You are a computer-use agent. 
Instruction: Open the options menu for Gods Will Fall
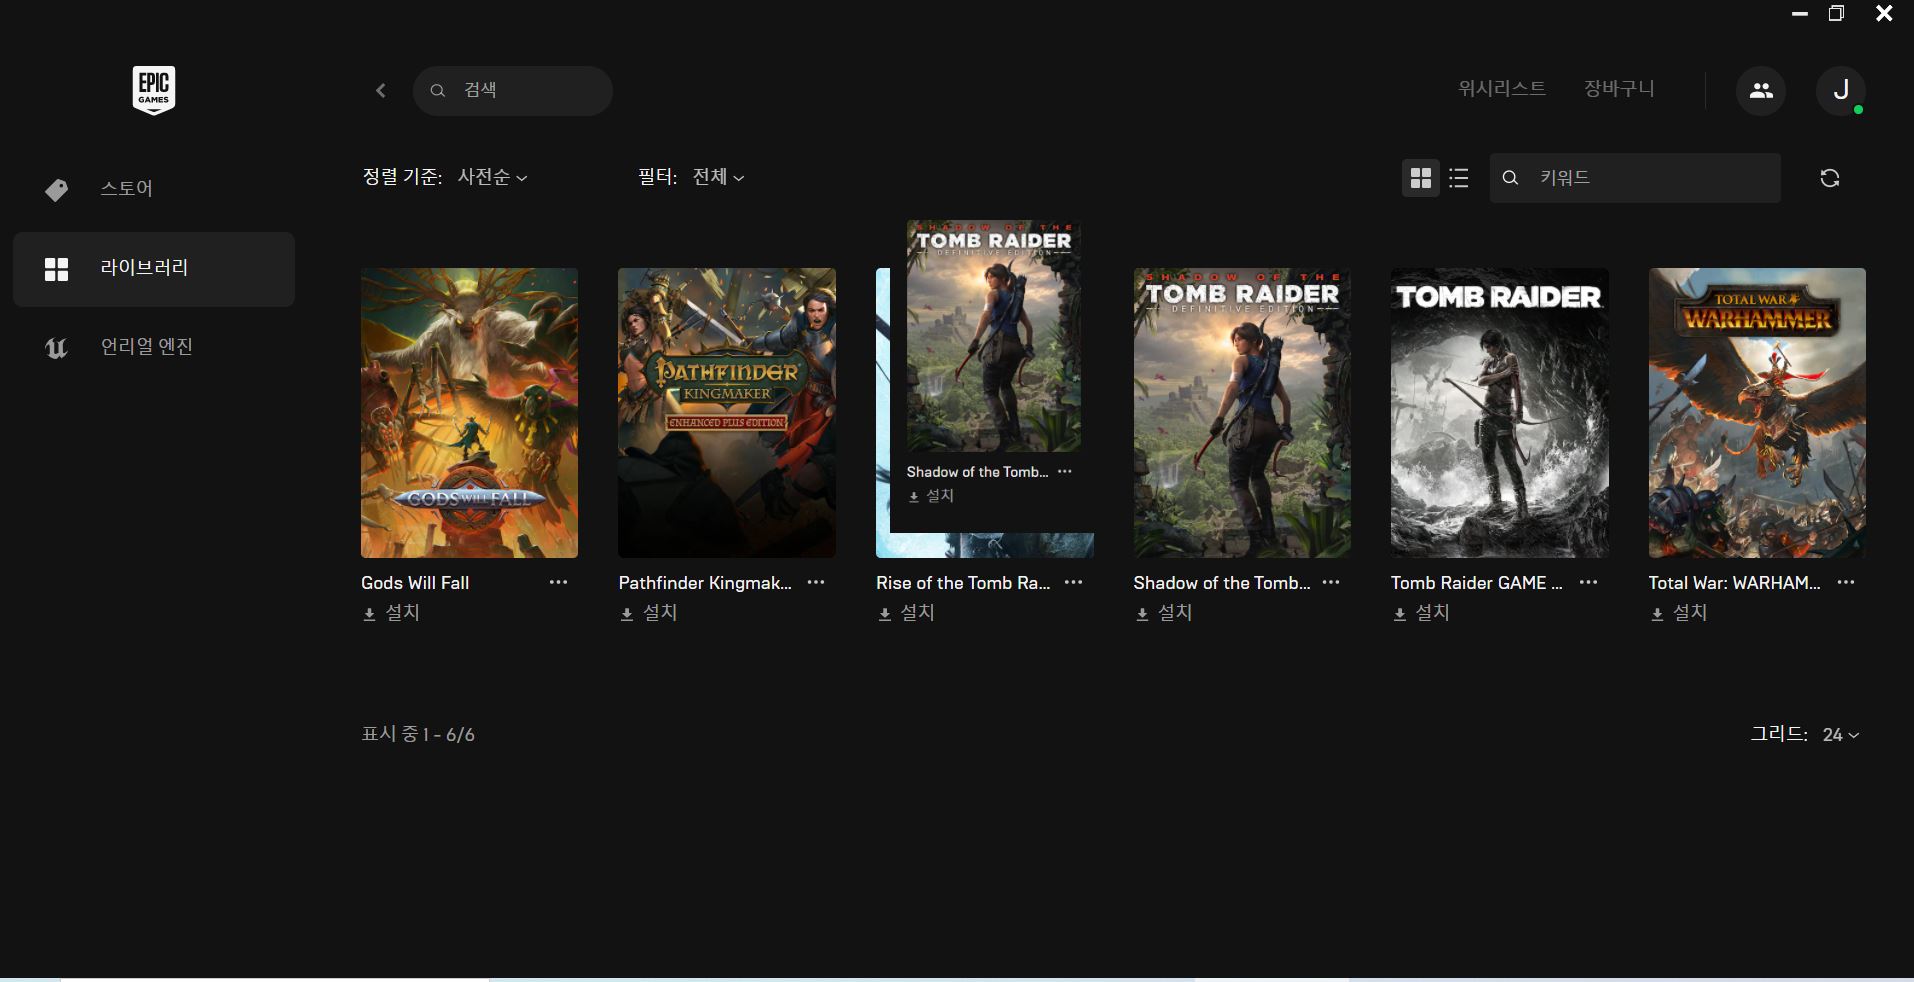(558, 582)
